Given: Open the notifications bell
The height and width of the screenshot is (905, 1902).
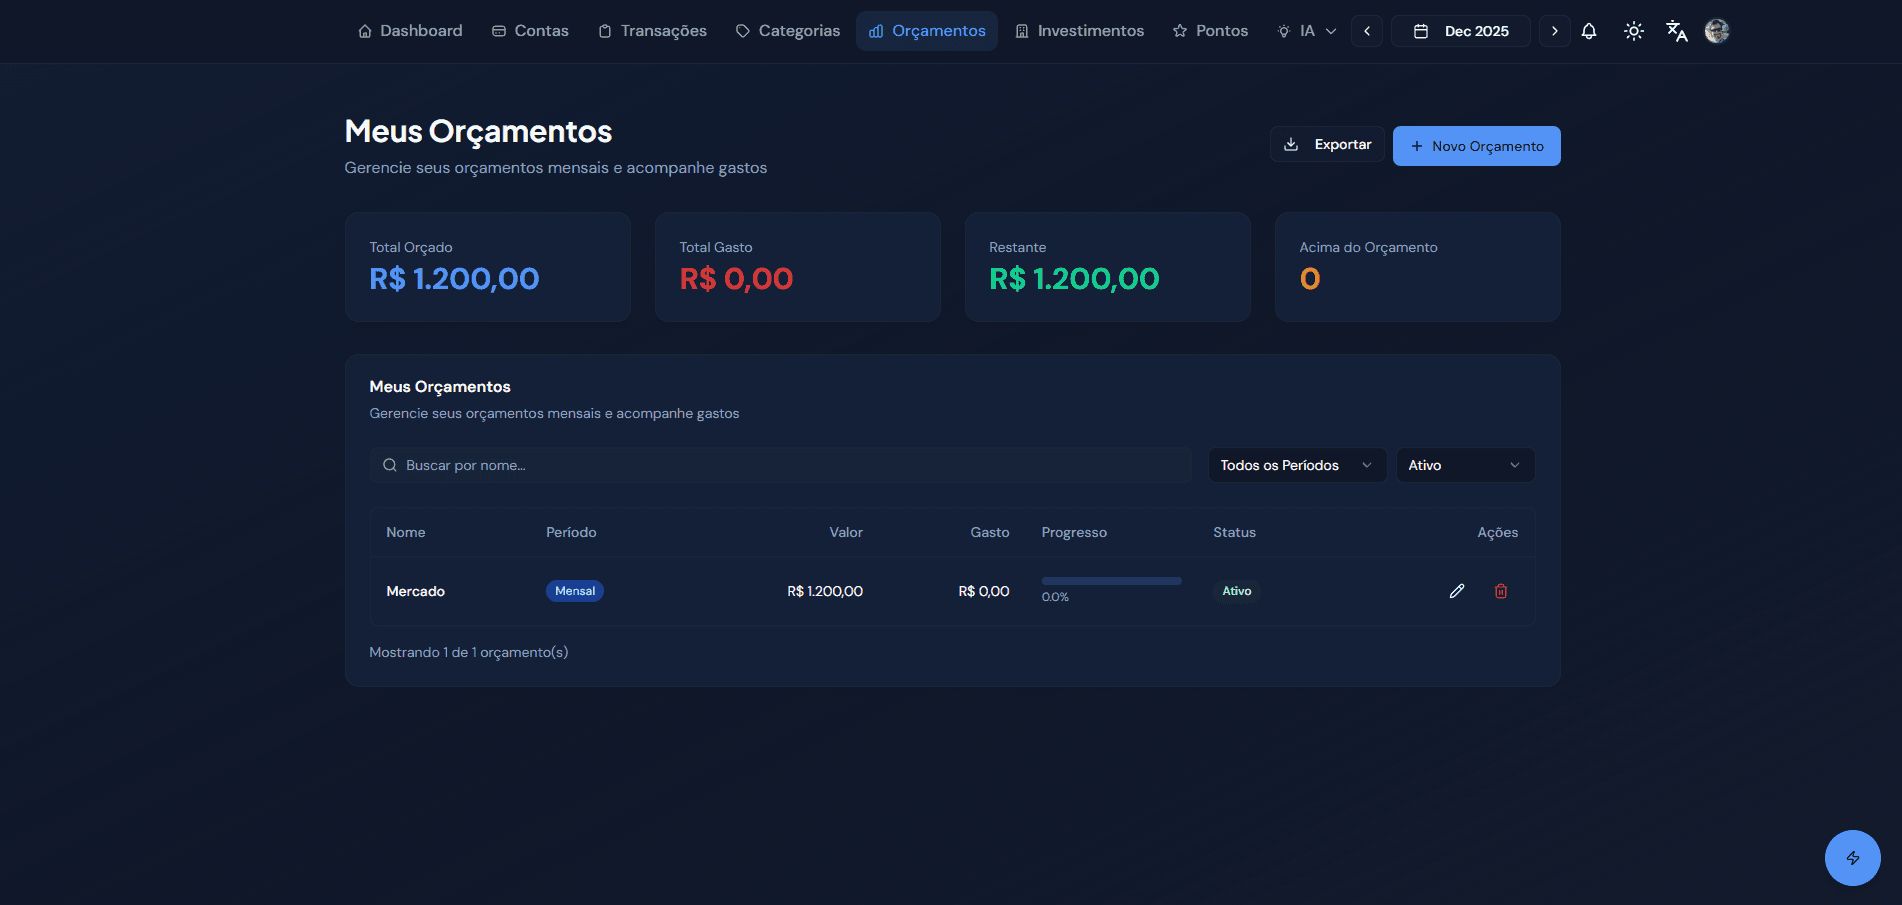Looking at the screenshot, I should (x=1589, y=31).
